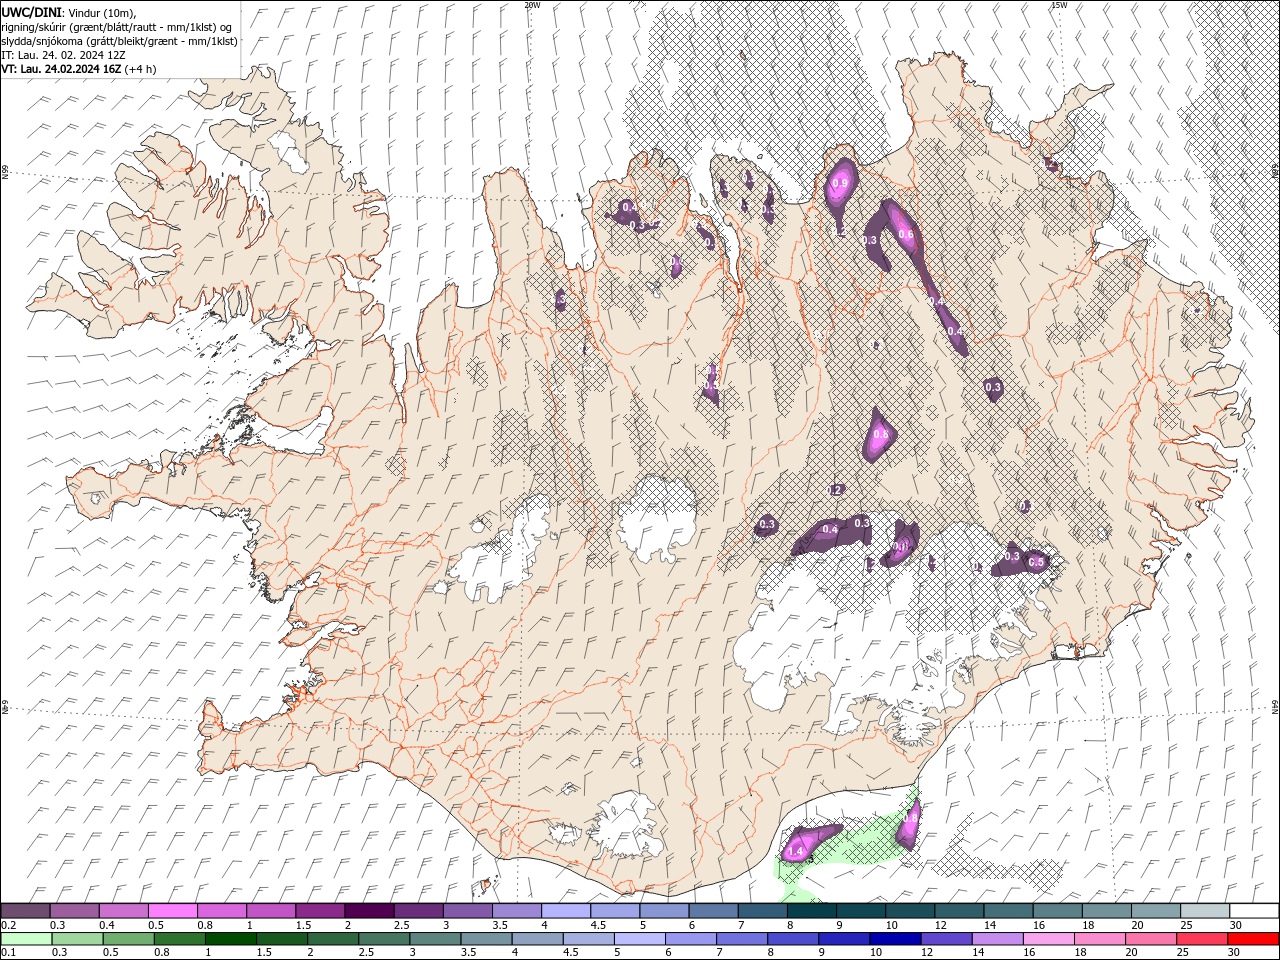The image size is (1280, 960).
Task: Click the snow legend swatch between 0.3 and 0.4
Action: click(75, 911)
